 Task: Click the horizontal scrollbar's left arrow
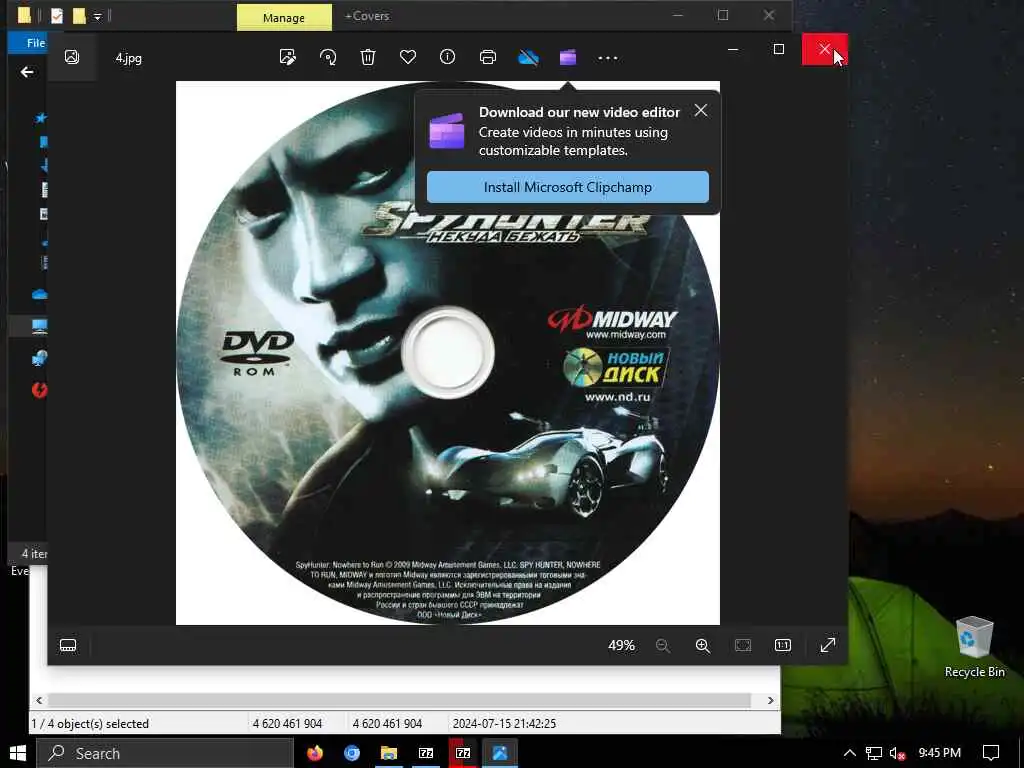pyautogui.click(x=39, y=700)
